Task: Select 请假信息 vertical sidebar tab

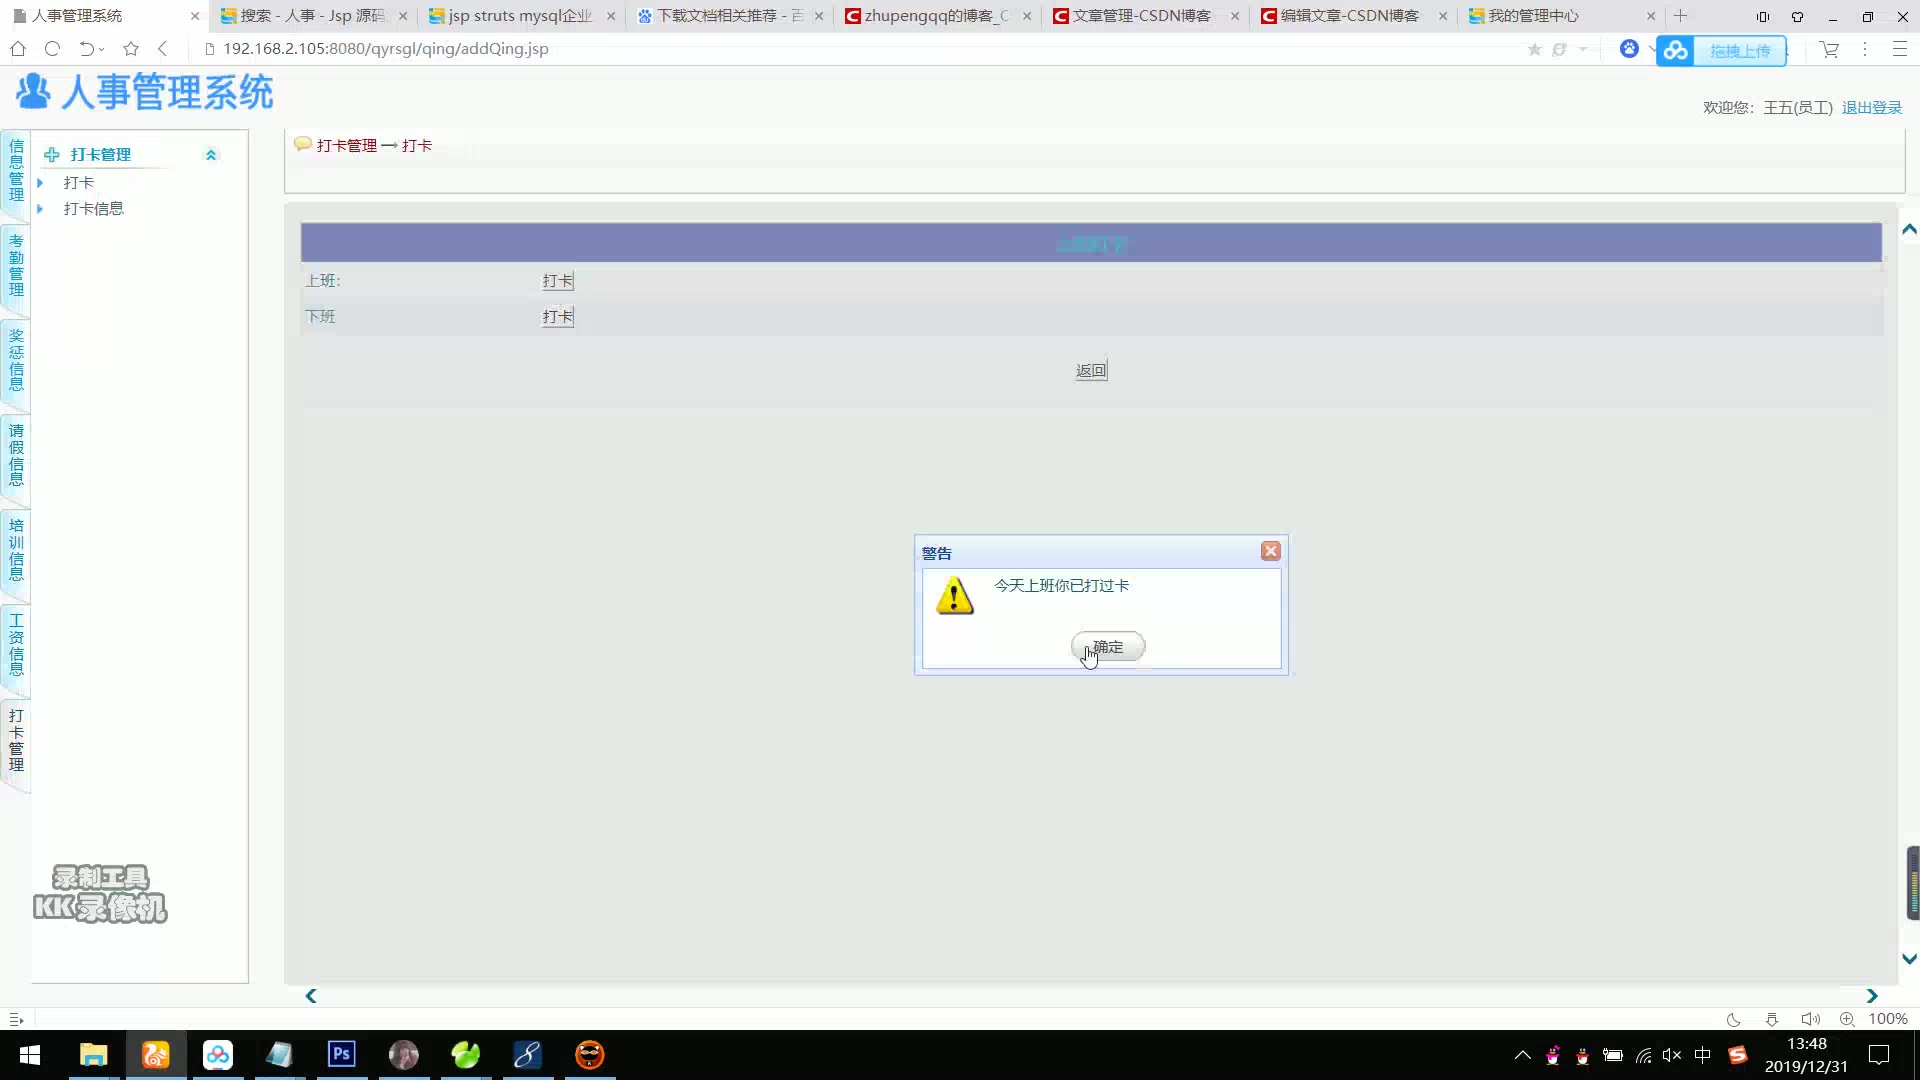Action: [16, 456]
